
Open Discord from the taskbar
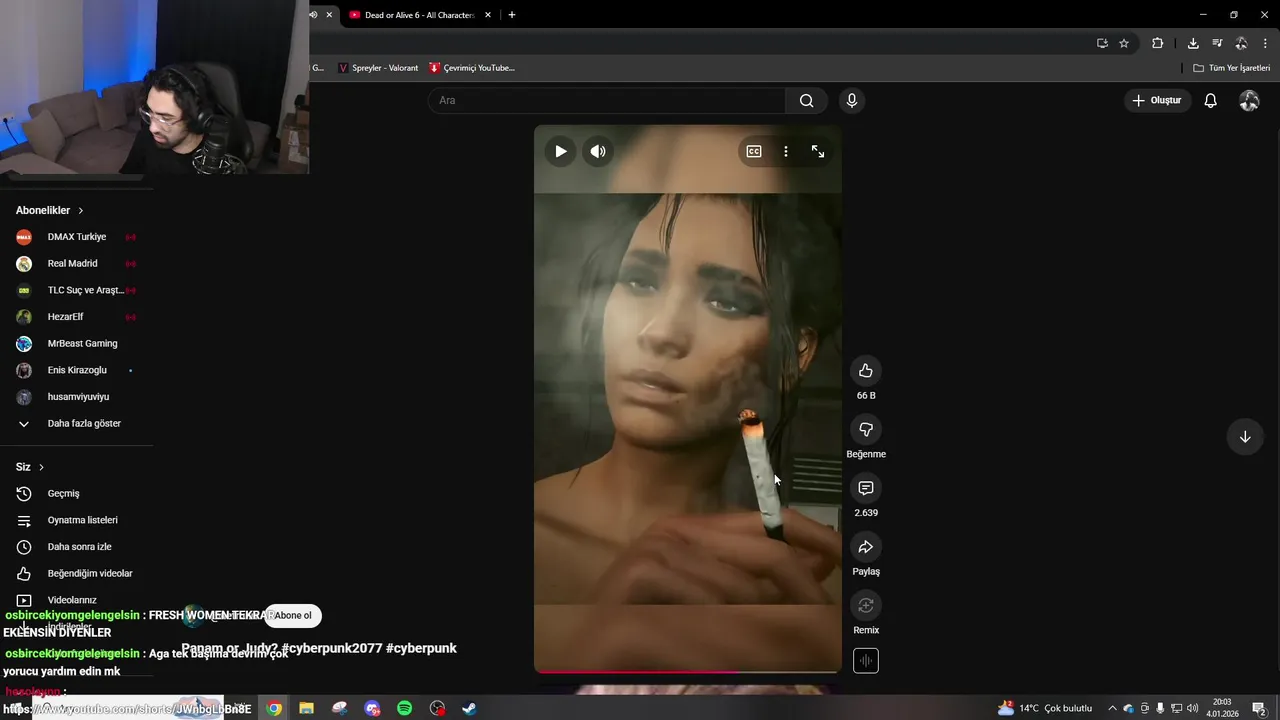373,708
